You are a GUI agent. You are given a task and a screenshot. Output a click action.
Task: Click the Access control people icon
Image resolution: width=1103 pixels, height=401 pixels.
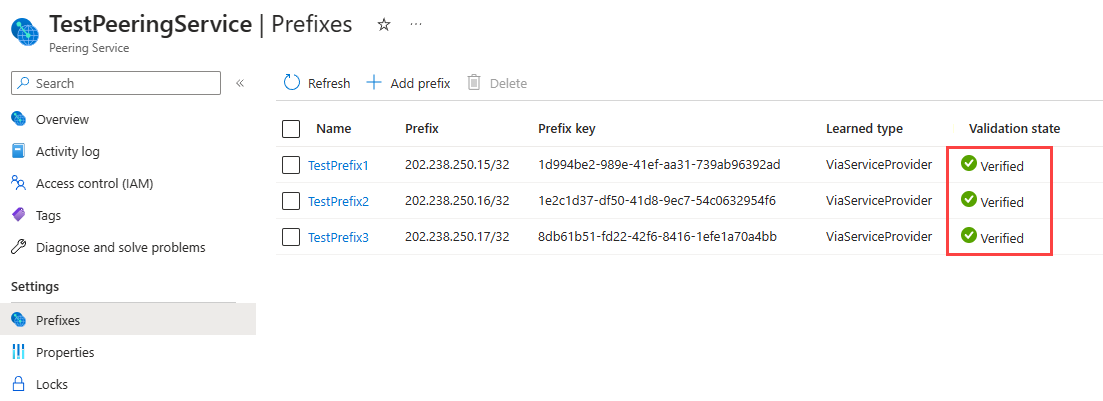[x=19, y=184]
